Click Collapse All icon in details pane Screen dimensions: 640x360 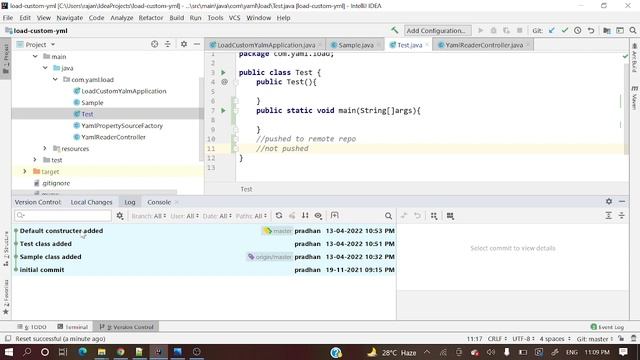(621, 216)
